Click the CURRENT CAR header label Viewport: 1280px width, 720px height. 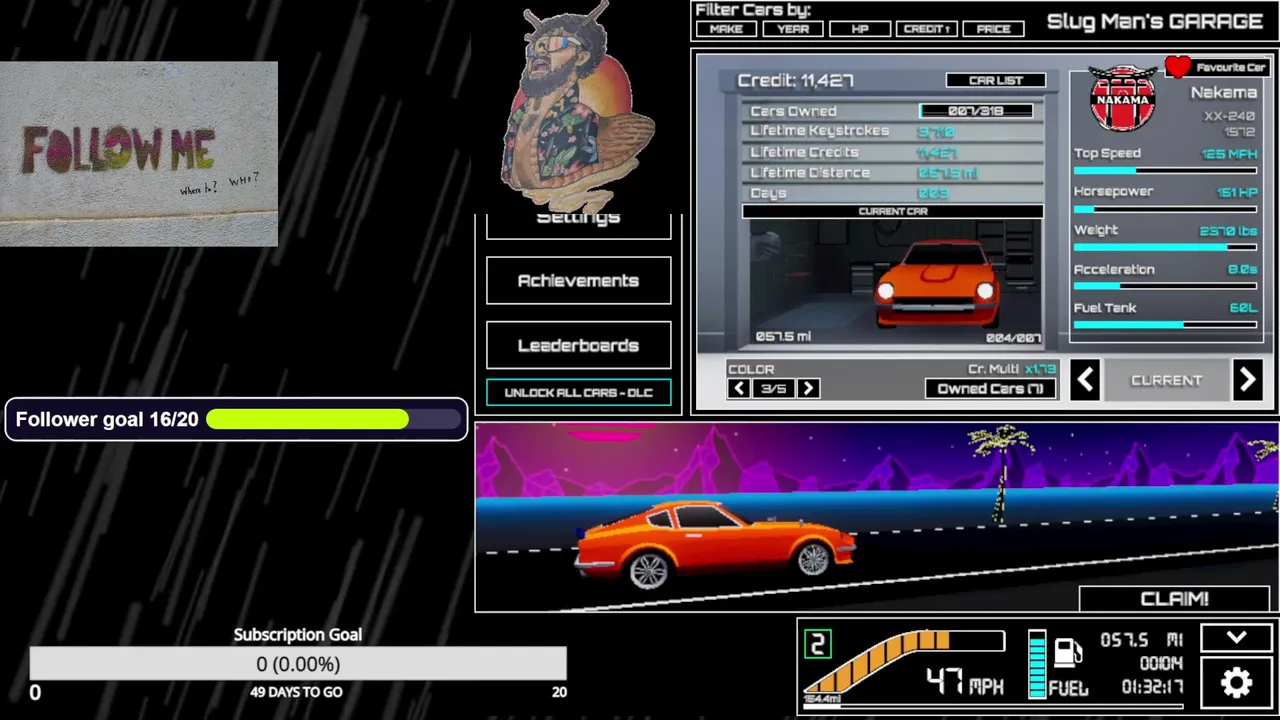893,211
